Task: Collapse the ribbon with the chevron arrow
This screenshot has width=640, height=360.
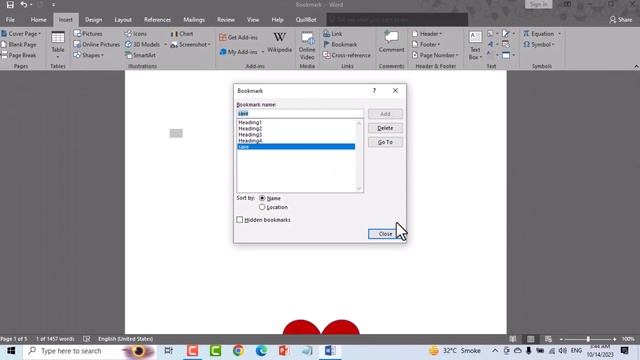Action: (636, 66)
